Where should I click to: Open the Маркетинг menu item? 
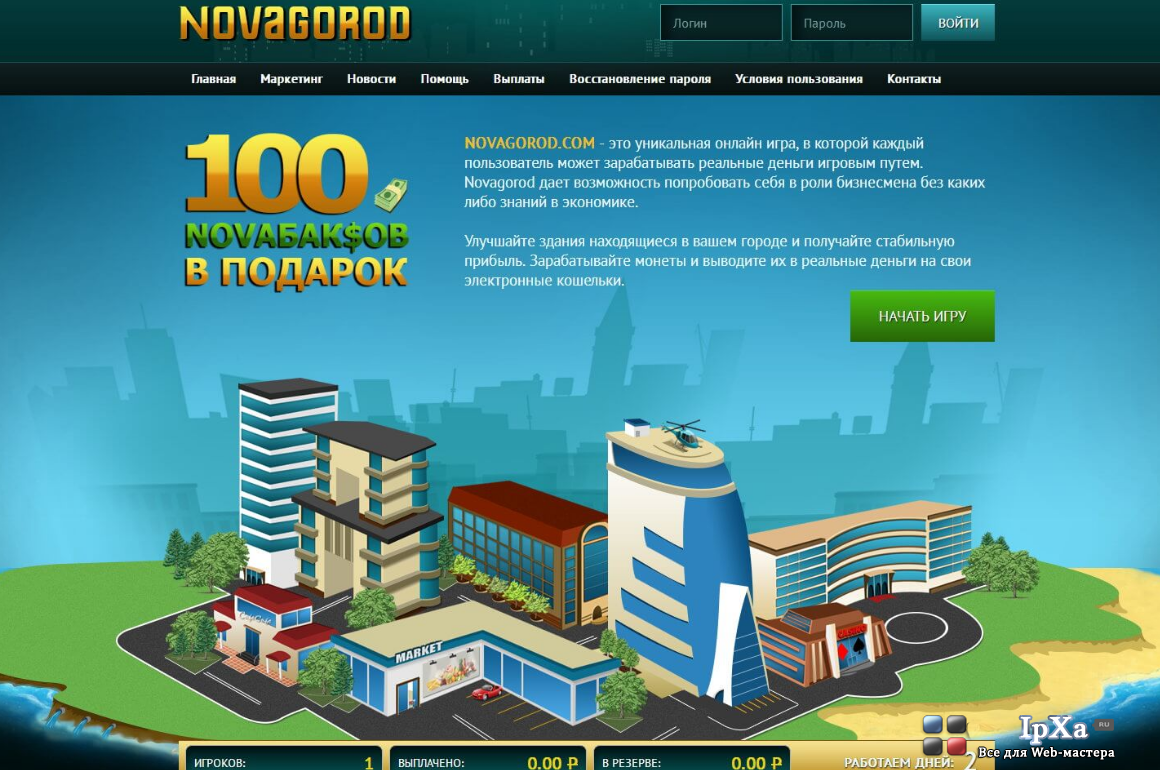291,79
